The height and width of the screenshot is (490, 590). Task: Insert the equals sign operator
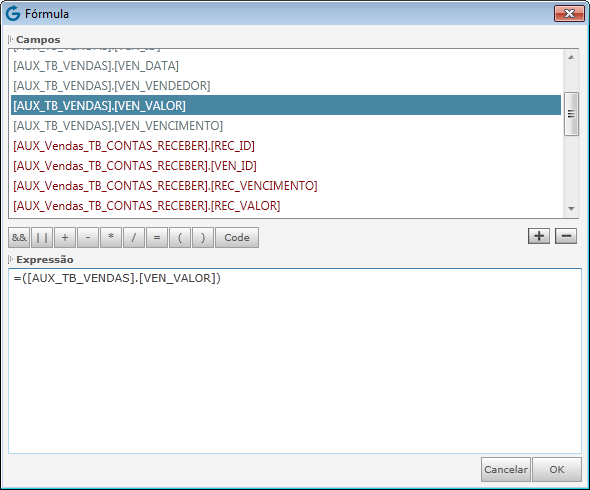(157, 237)
